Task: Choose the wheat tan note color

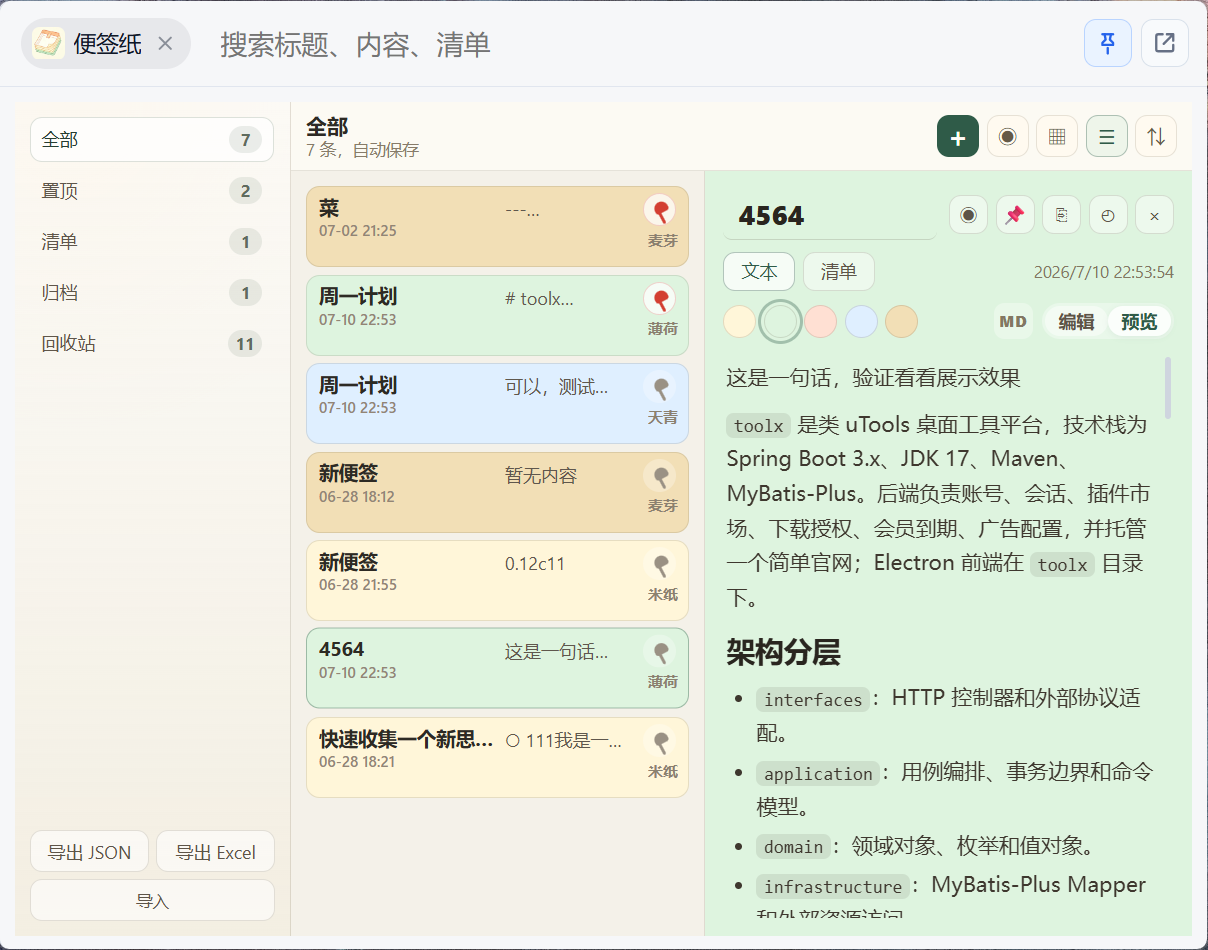Action: point(901,321)
